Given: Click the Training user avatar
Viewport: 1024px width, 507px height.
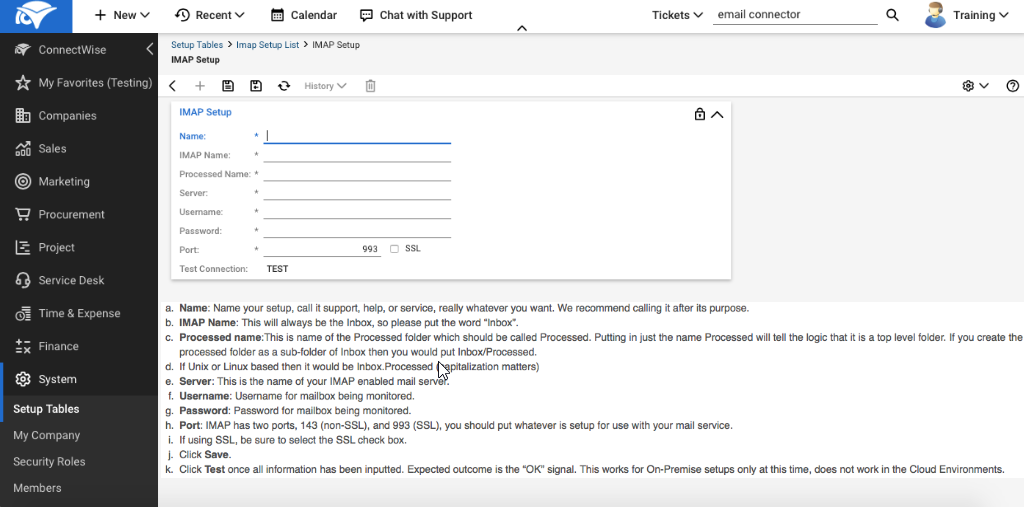Looking at the screenshot, I should click(935, 15).
